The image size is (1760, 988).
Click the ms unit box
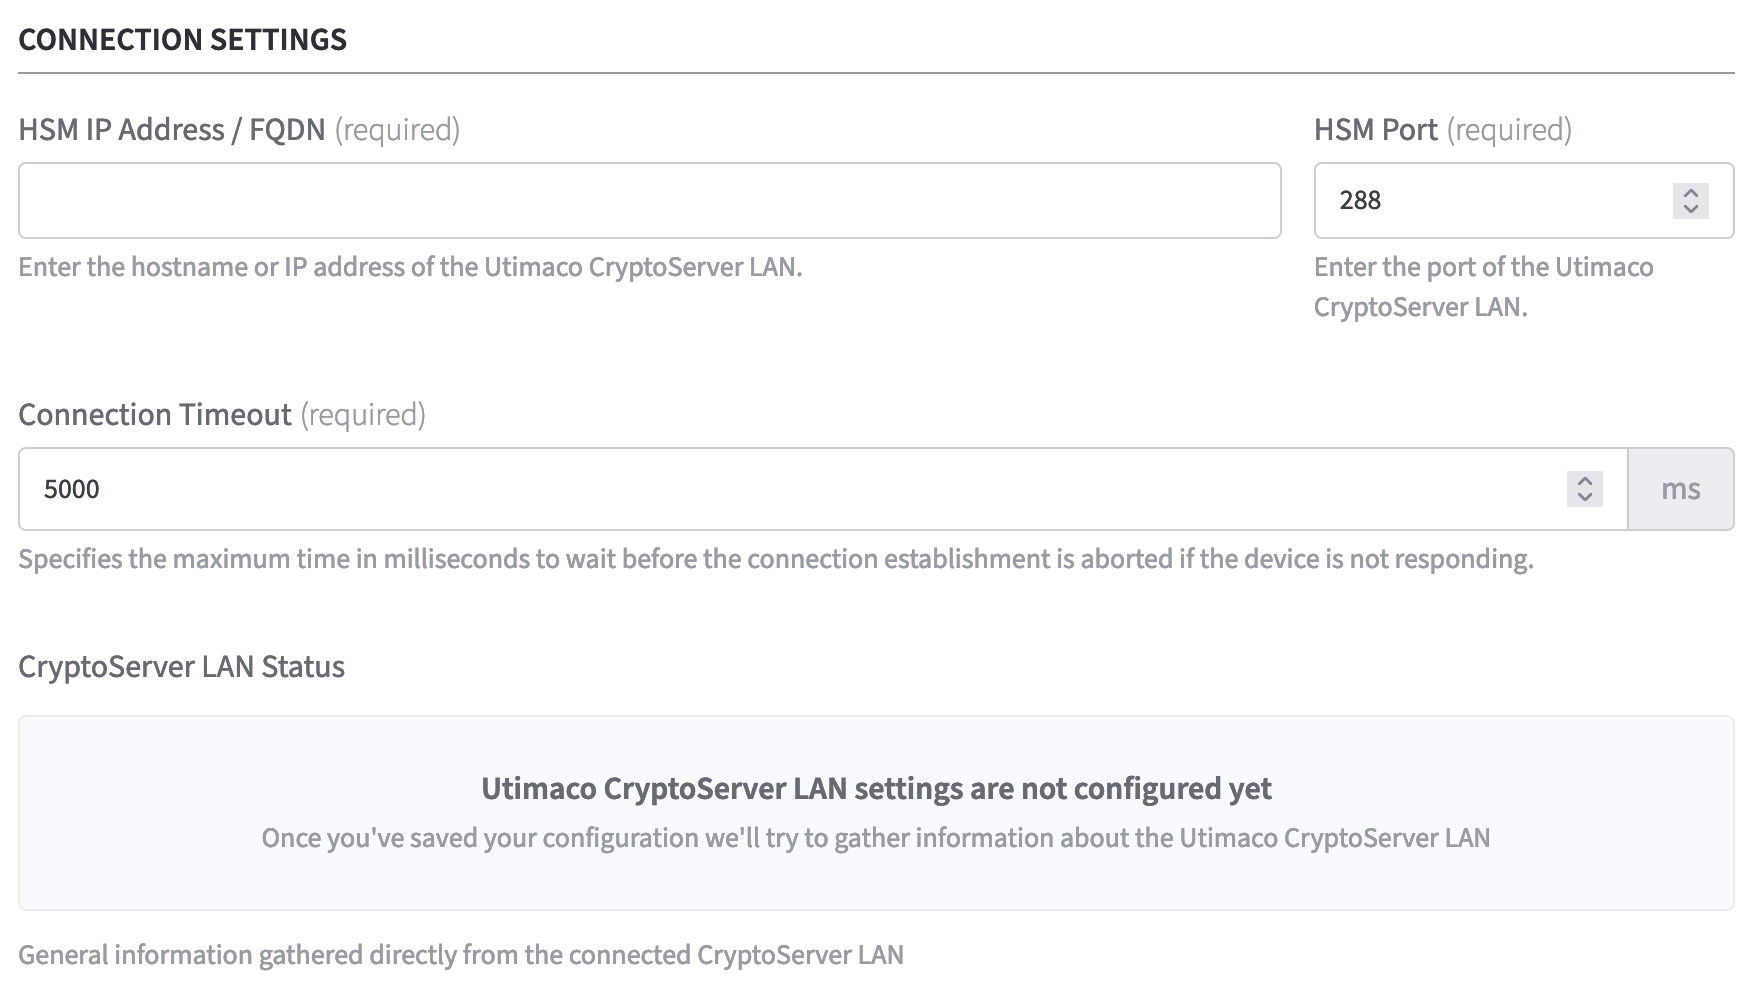(x=1680, y=489)
